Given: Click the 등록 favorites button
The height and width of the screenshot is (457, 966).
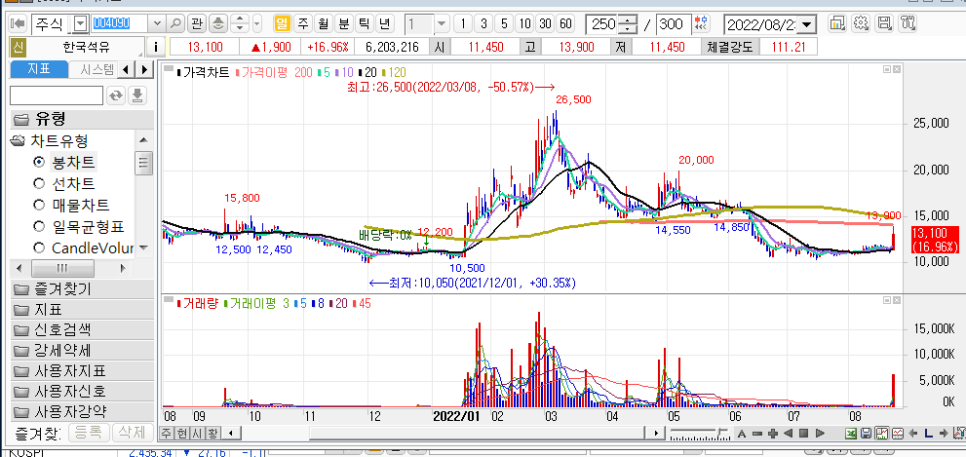Looking at the screenshot, I should (x=89, y=432).
